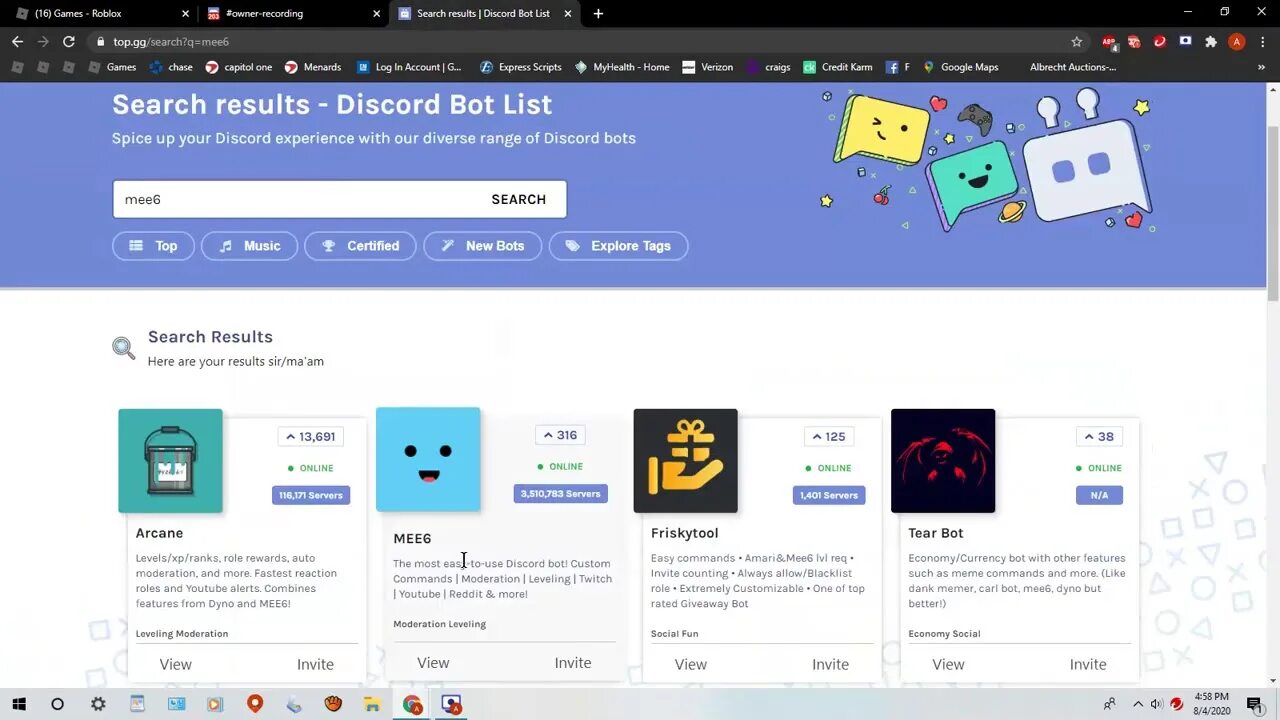Invite the Tear Bot
Screen dimensions: 1280x720
tap(1088, 664)
